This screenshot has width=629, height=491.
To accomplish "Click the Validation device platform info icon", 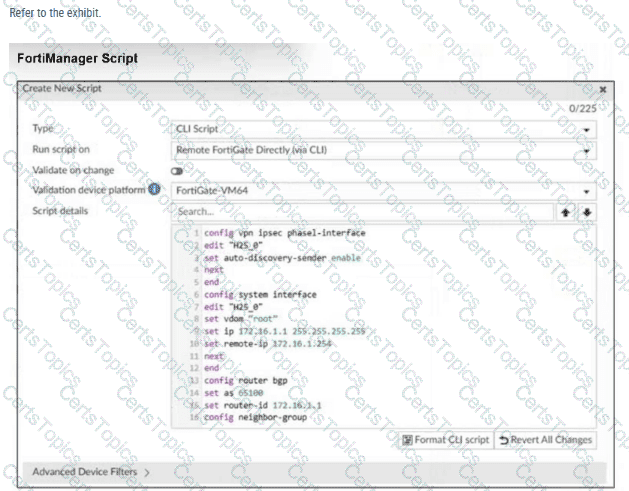I will point(154,188).
